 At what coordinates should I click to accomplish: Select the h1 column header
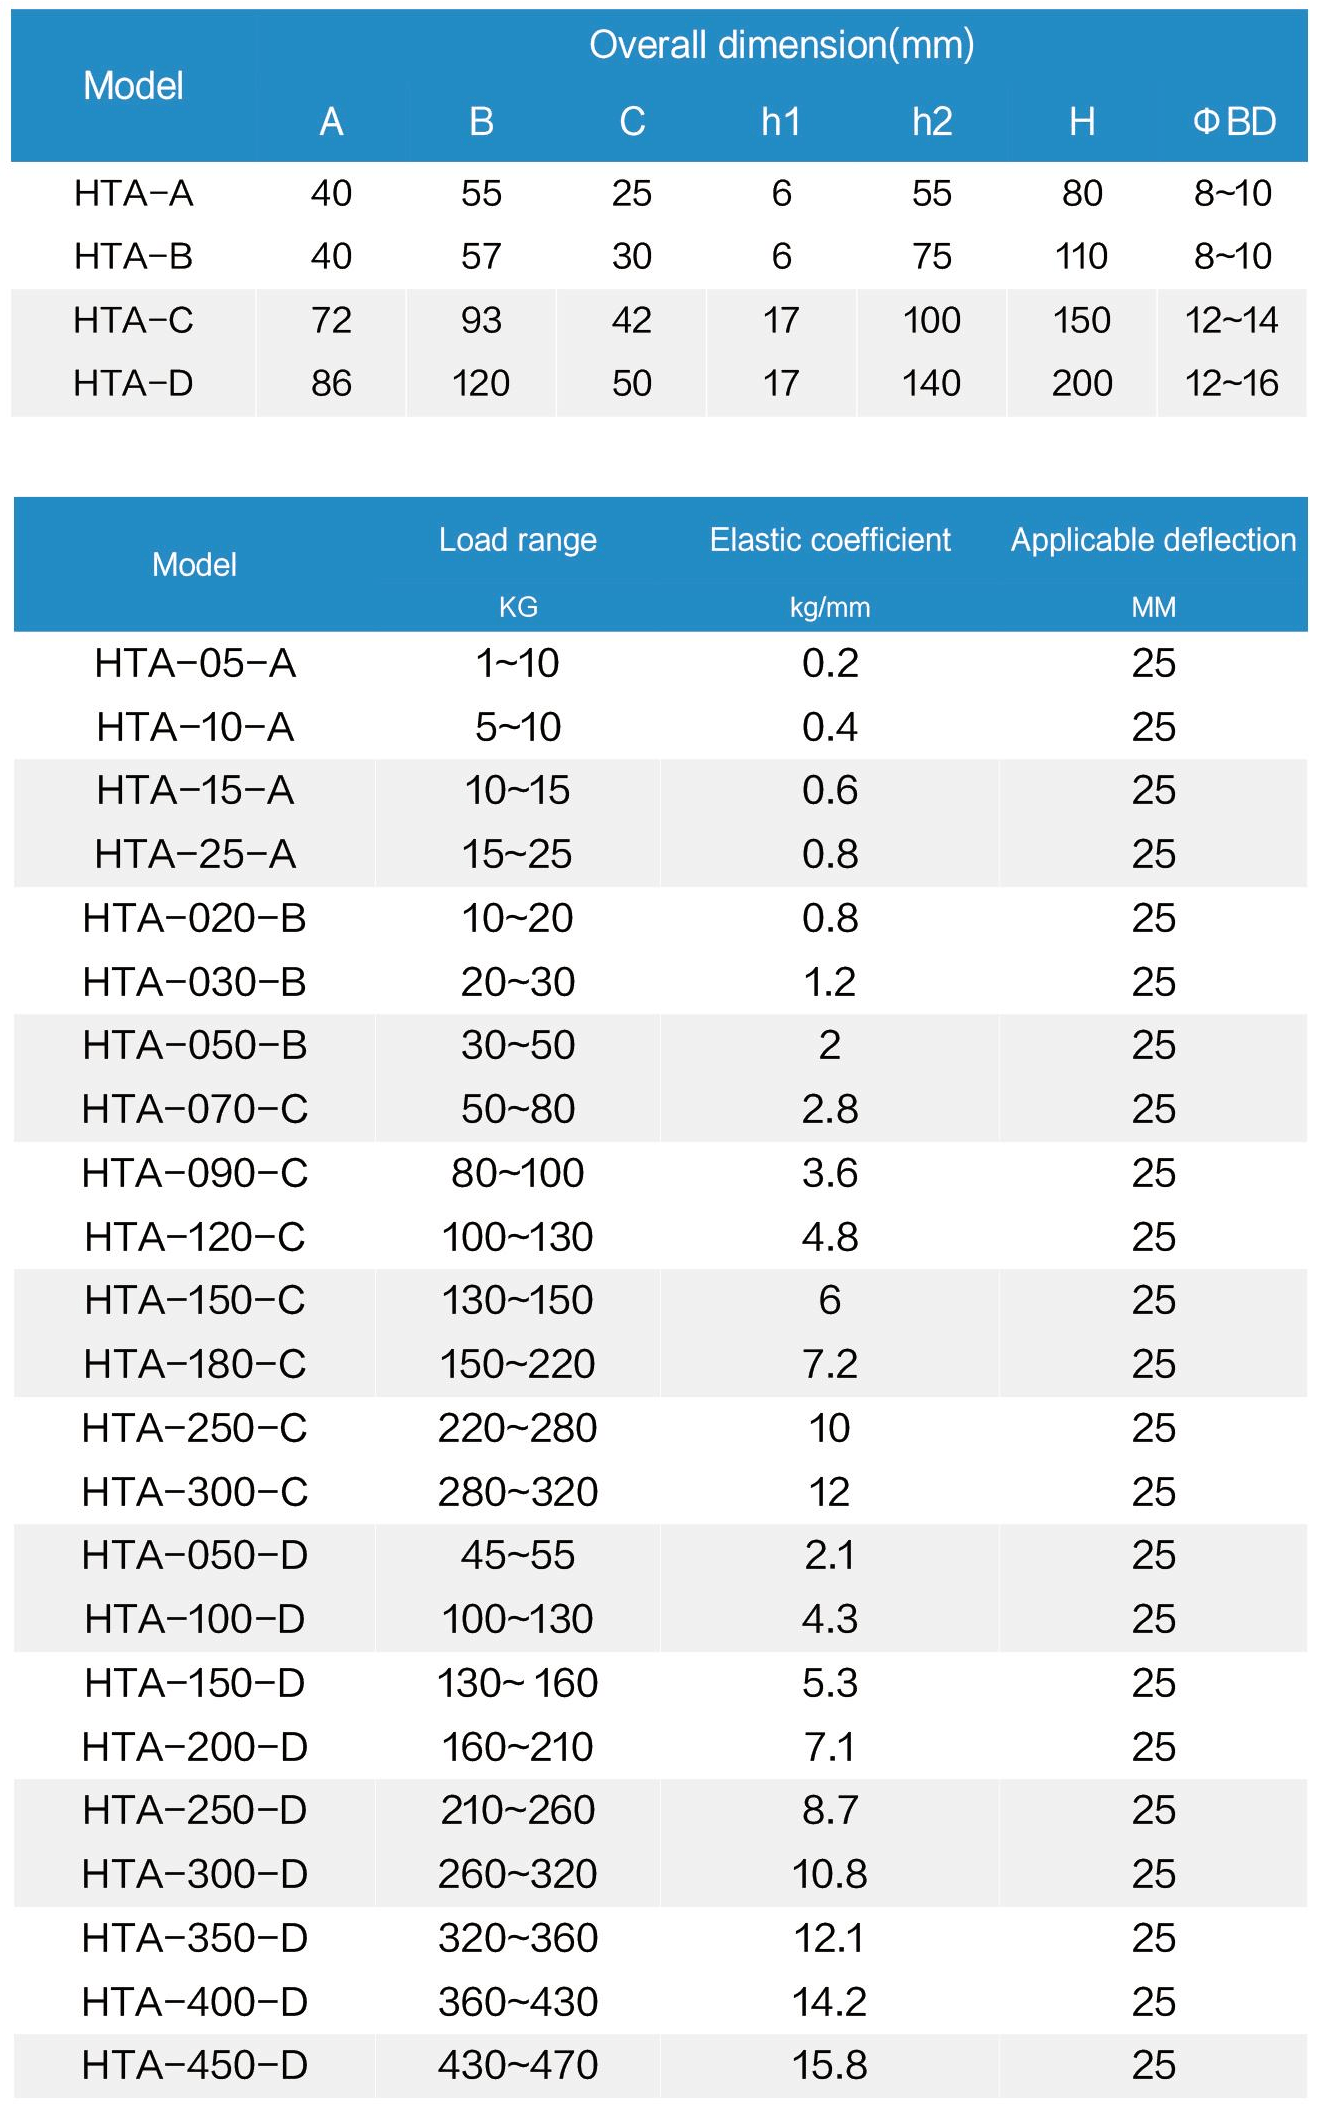pos(781,122)
